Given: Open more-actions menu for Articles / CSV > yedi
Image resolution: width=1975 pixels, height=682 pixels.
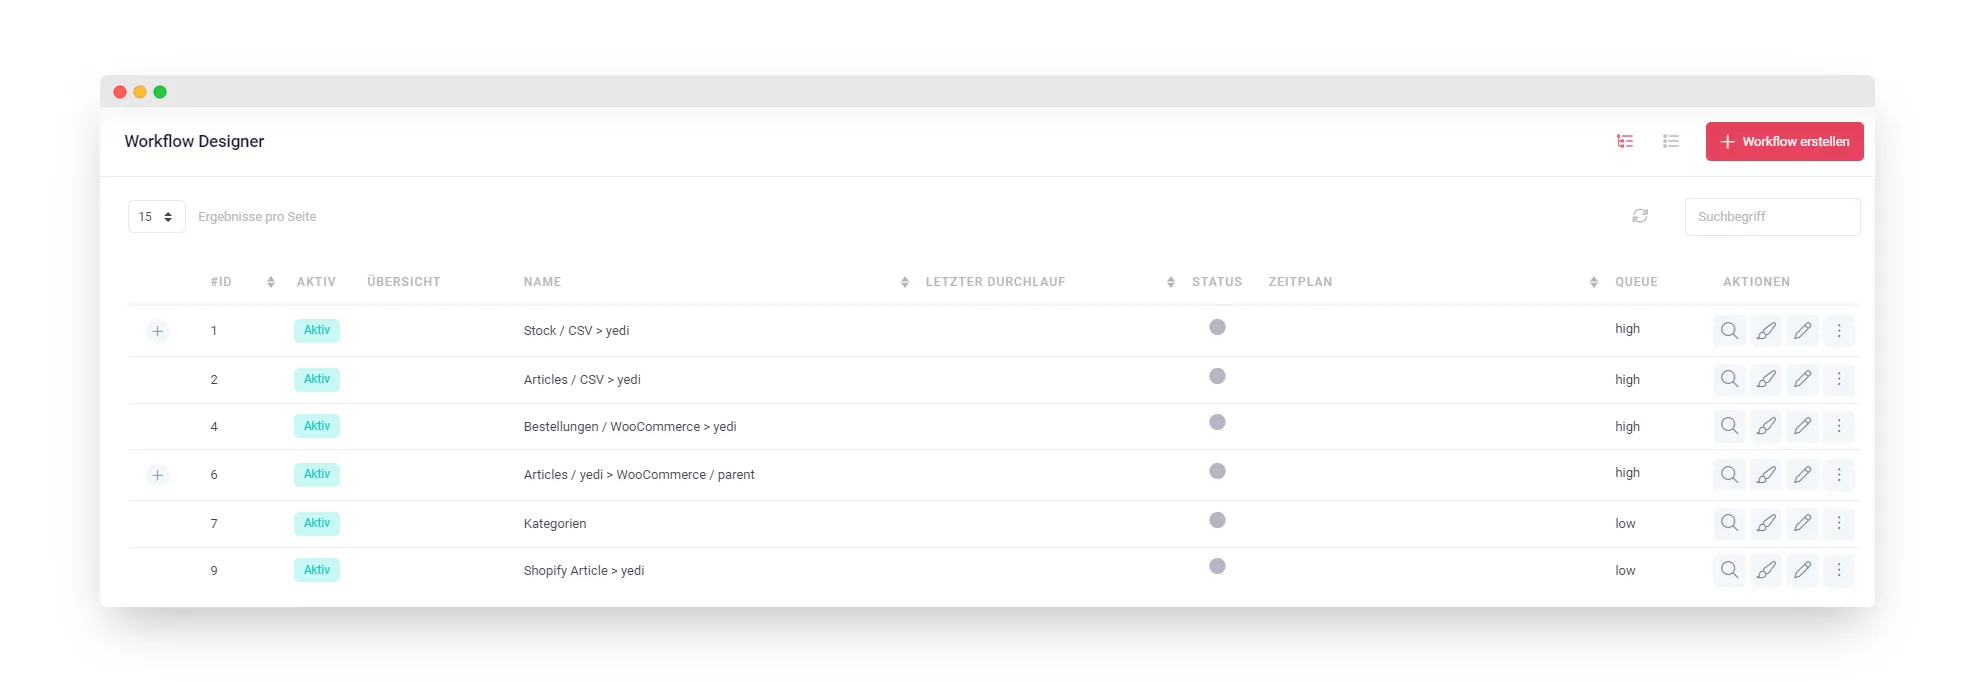Looking at the screenshot, I should click(1838, 379).
